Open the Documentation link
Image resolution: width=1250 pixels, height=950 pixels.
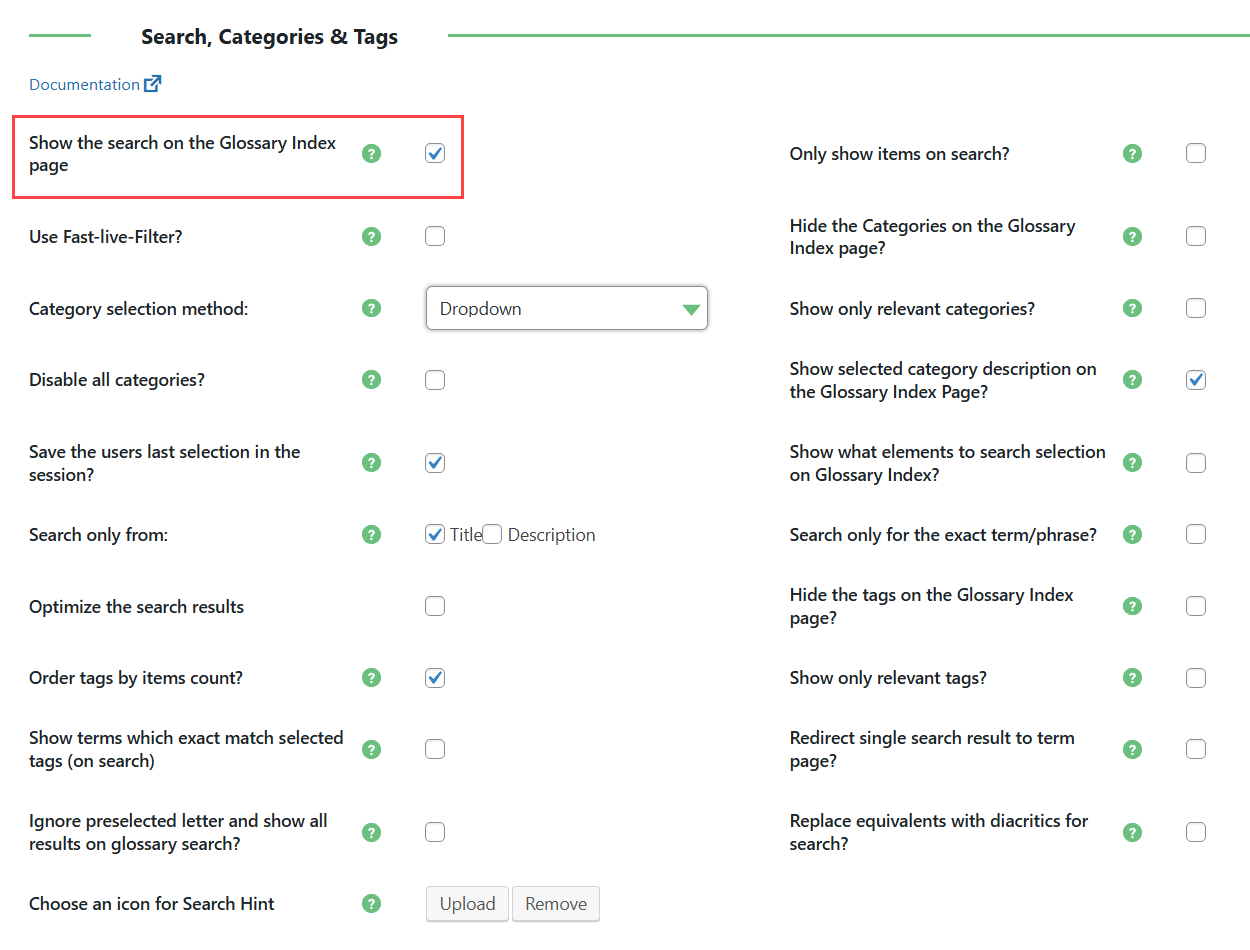(x=84, y=85)
